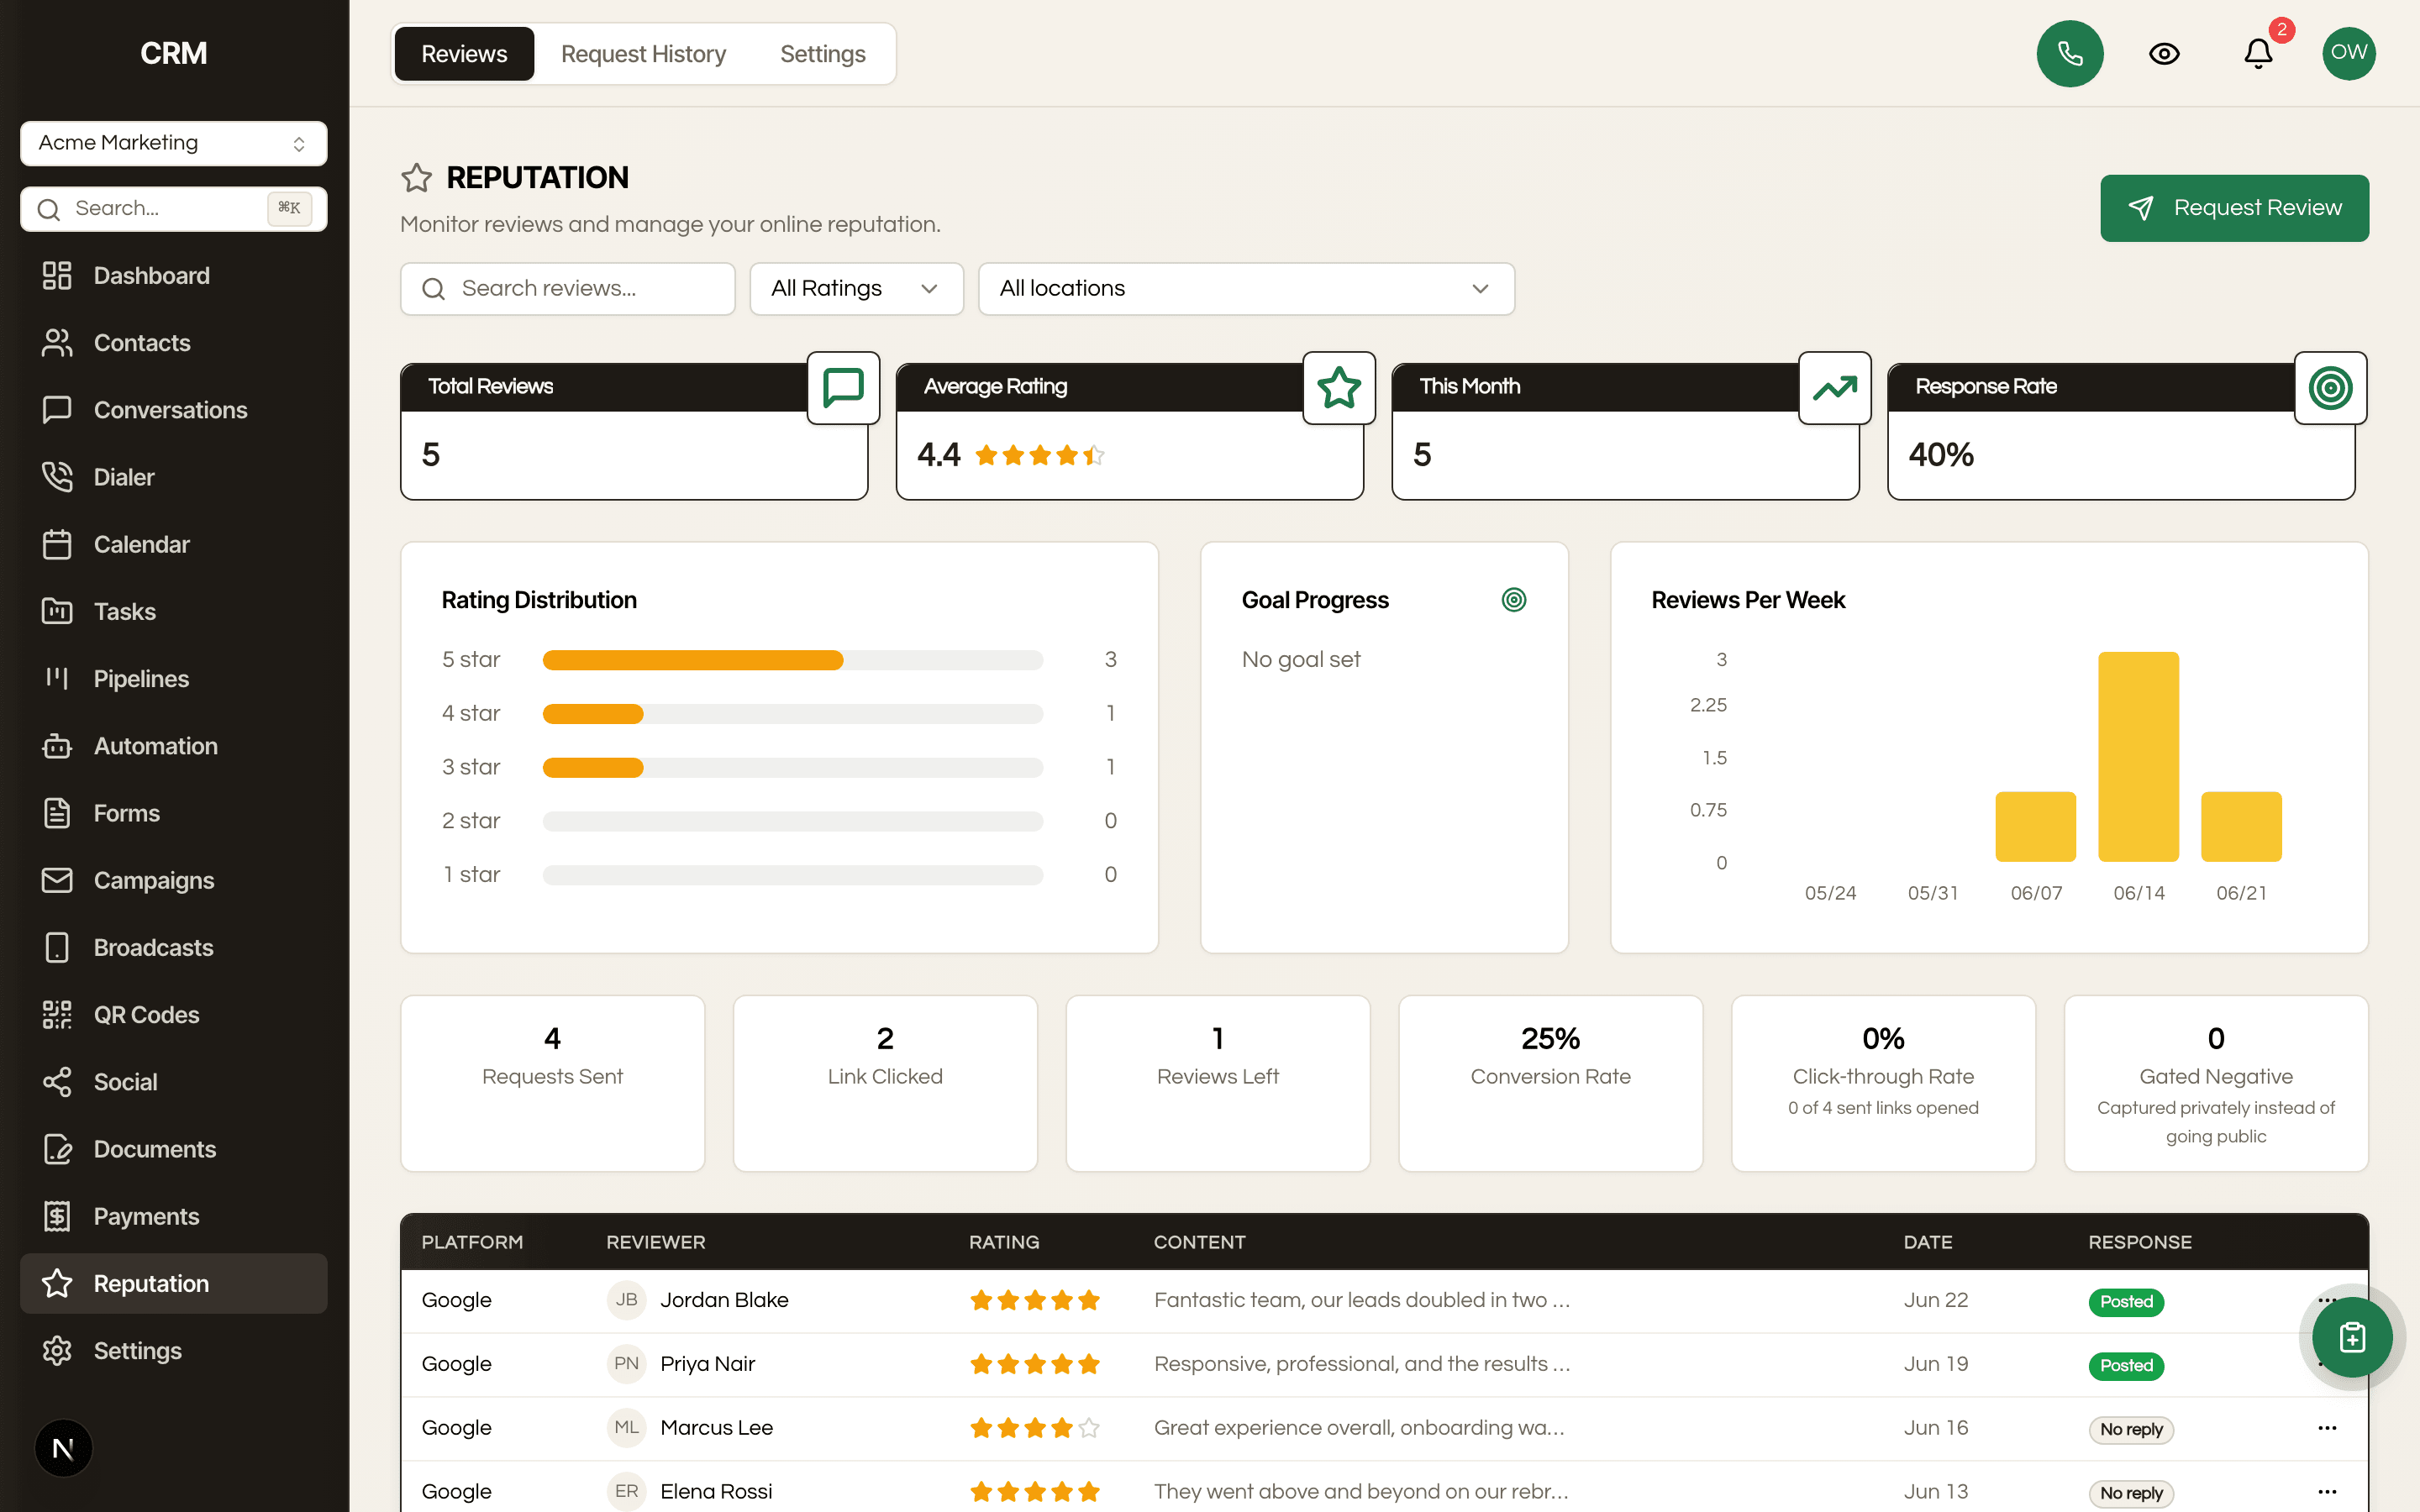Click the Goal Progress target icon
2420x1512 pixels.
(x=1514, y=600)
